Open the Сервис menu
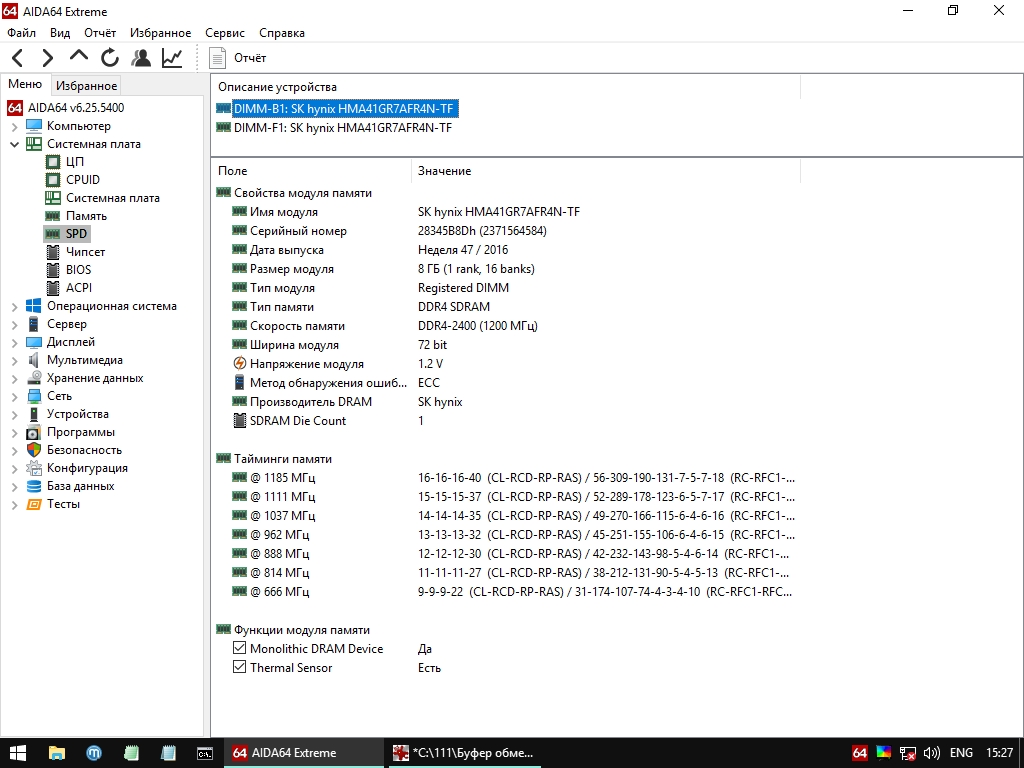Screen dimensions: 1024x768 (225, 33)
